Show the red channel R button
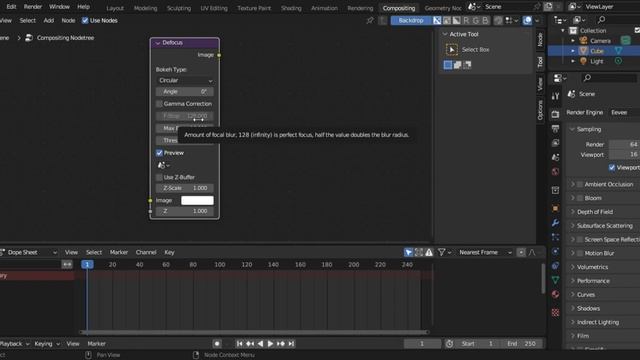Image resolution: width=640 pixels, height=360 pixels. [x=466, y=20]
